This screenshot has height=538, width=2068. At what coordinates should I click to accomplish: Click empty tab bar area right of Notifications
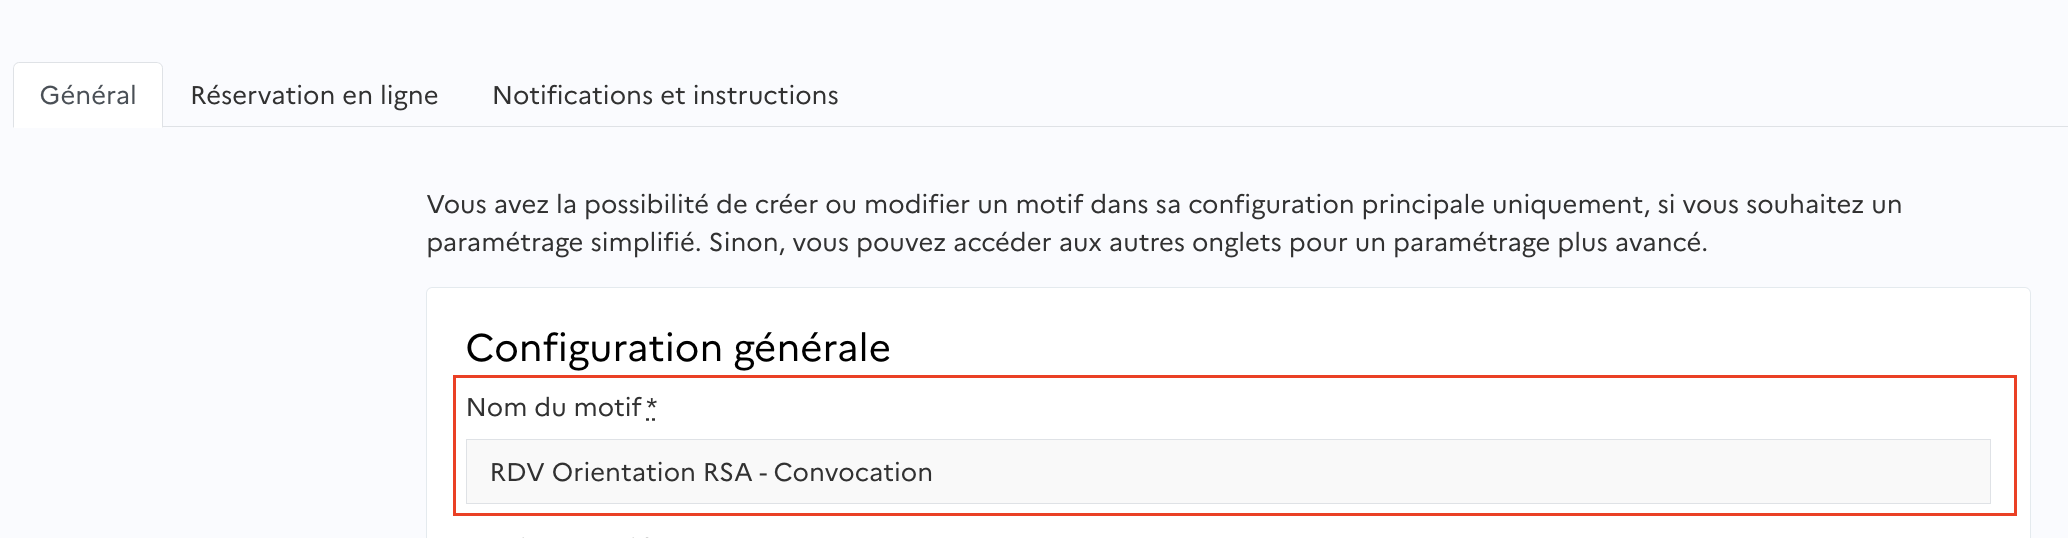pos(1400,95)
